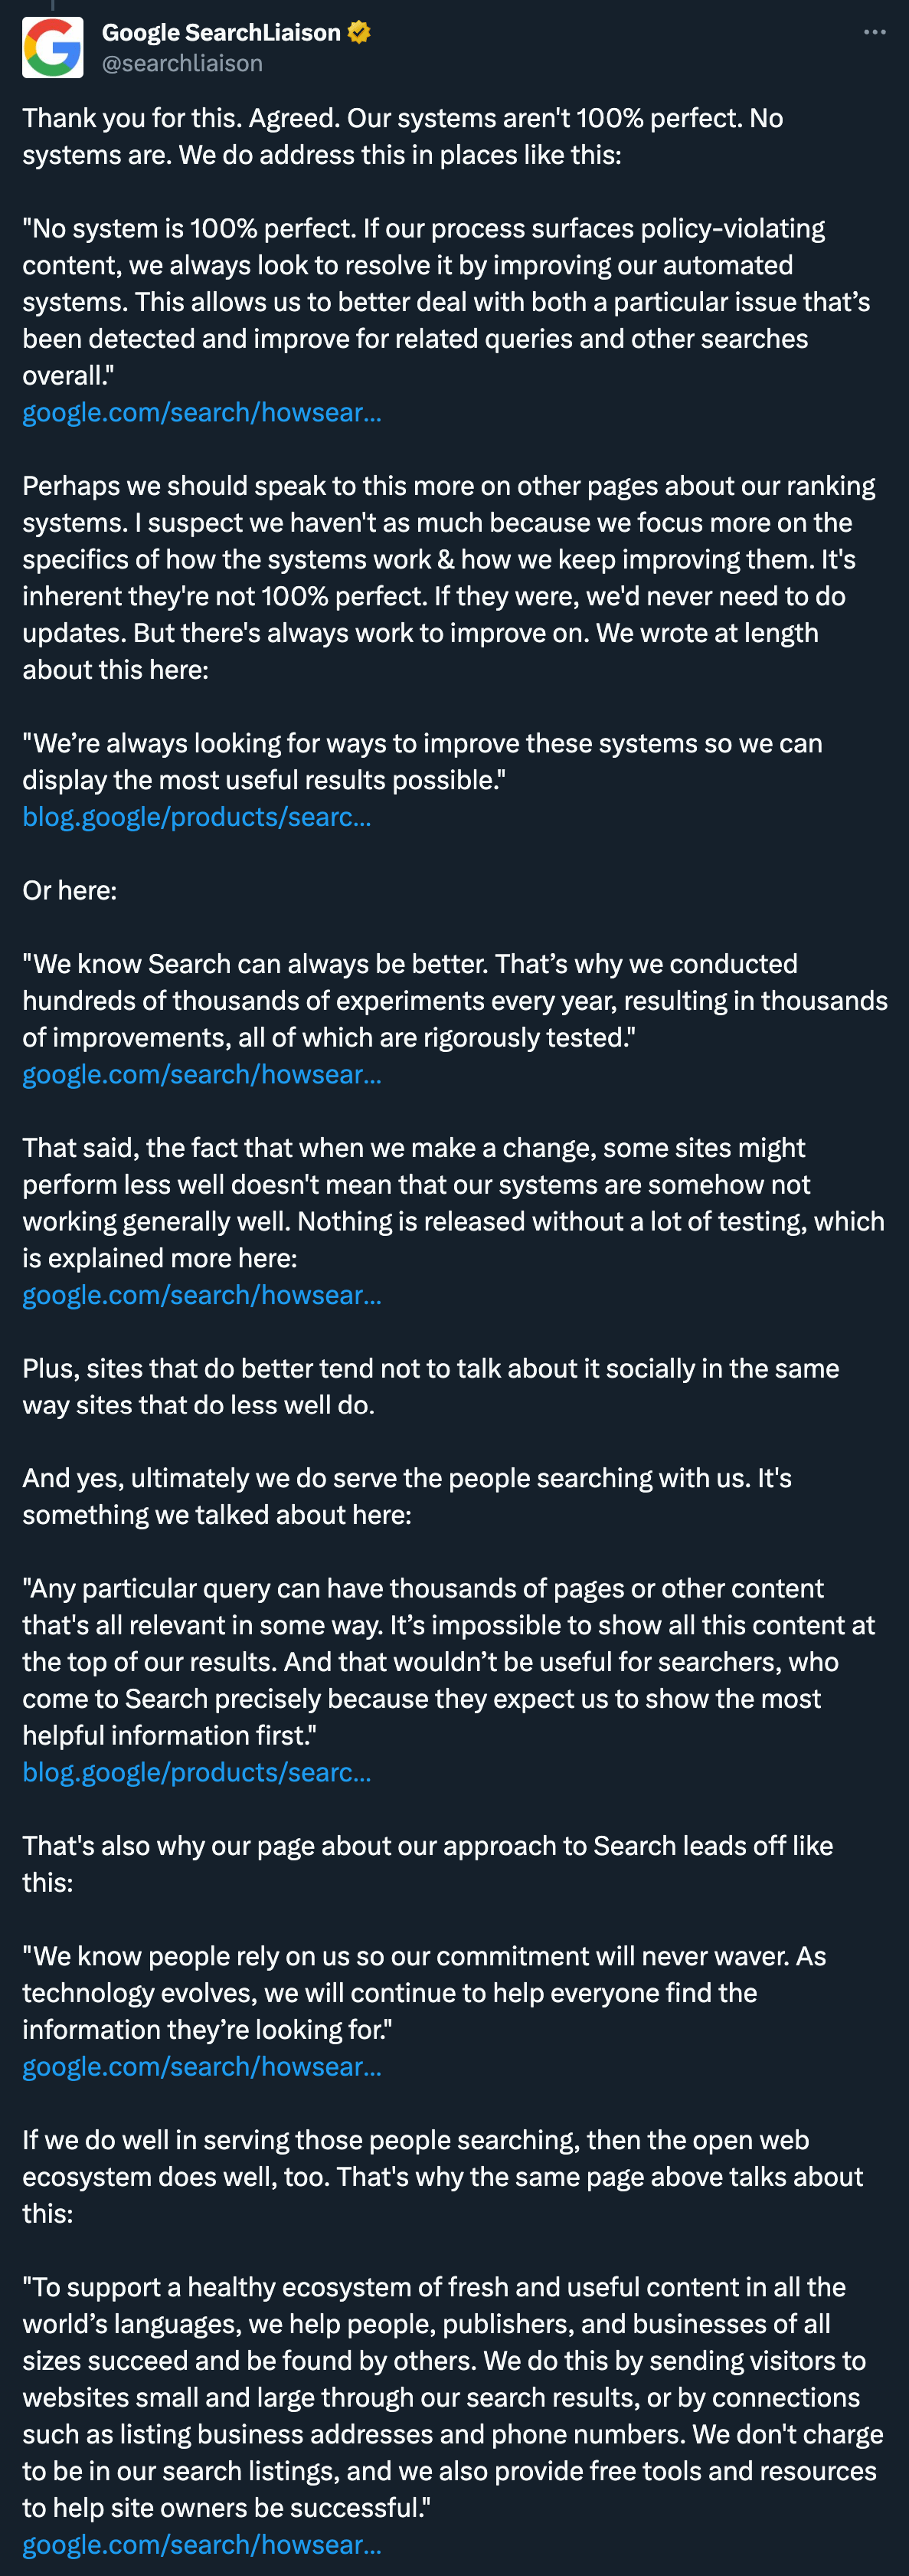Open google.com link after 'site owners be successful'
The width and height of the screenshot is (909, 2576).
coord(202,2545)
